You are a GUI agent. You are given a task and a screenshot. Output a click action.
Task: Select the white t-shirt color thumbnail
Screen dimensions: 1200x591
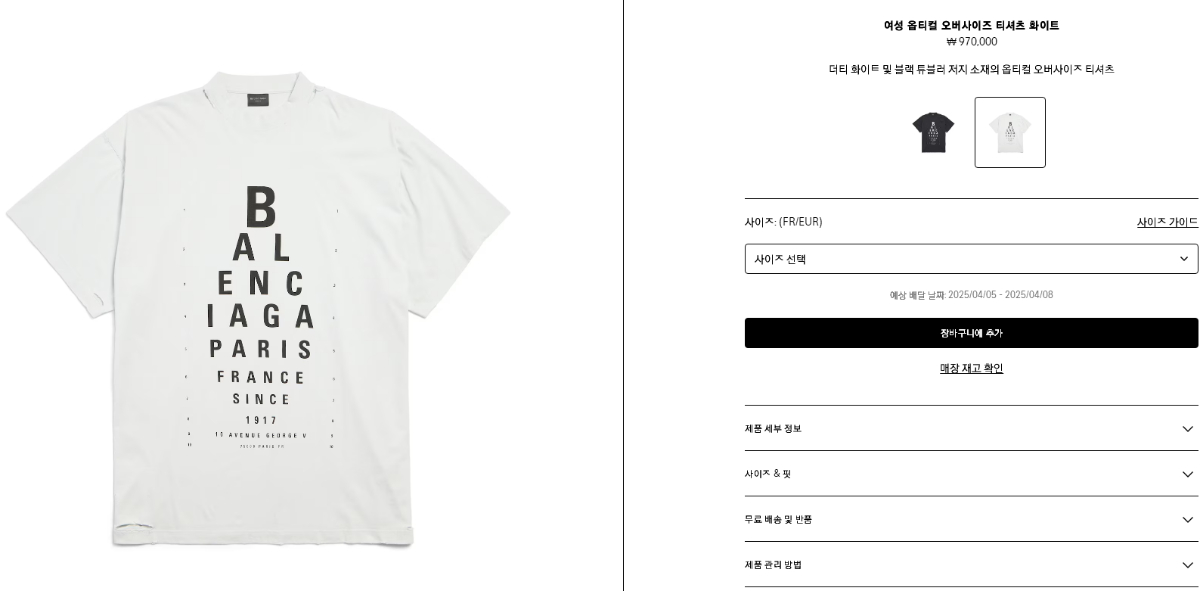coord(1010,132)
